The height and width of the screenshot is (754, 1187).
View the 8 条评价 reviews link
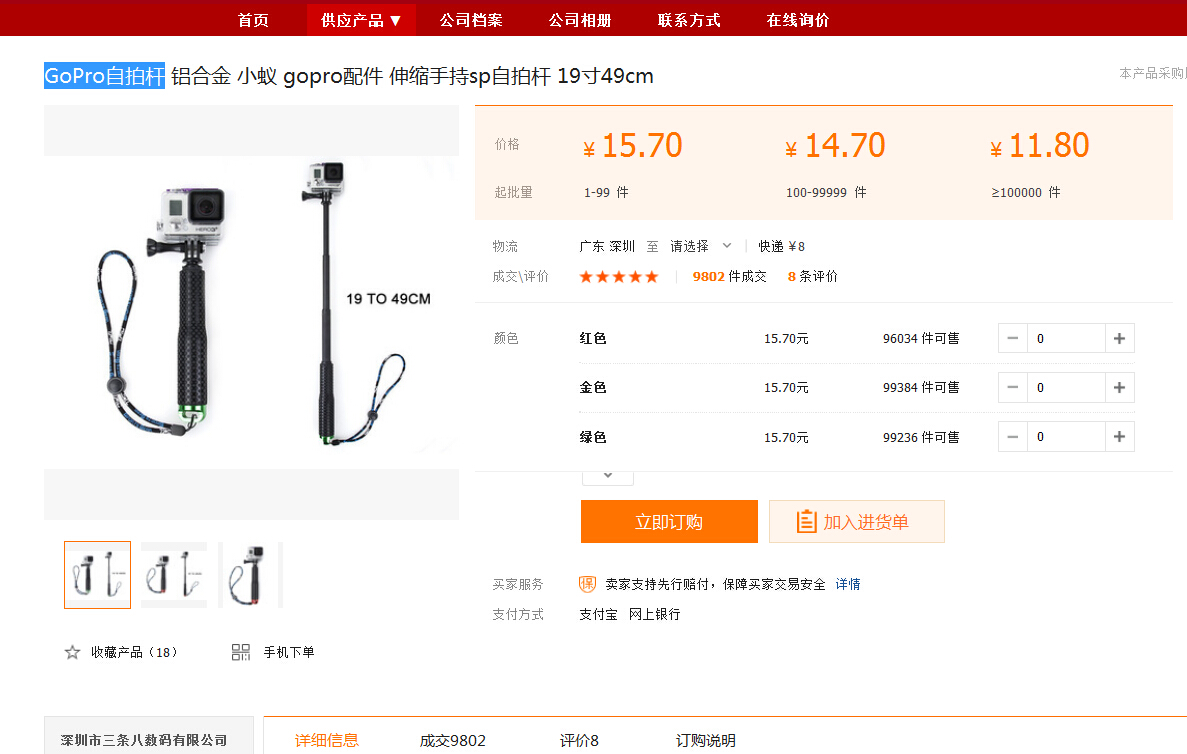[x=812, y=277]
